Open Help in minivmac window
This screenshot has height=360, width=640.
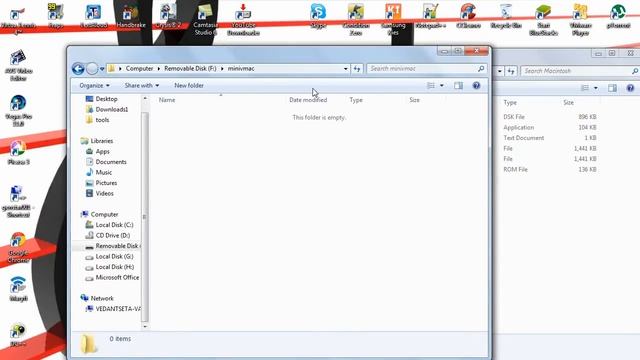(476, 85)
